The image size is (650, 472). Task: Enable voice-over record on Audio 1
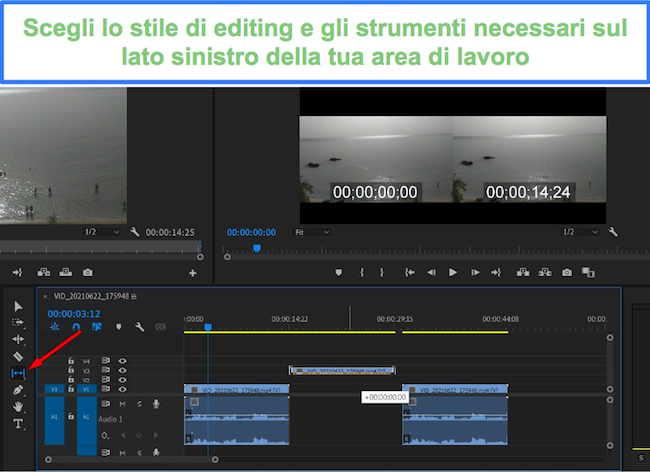(x=156, y=404)
